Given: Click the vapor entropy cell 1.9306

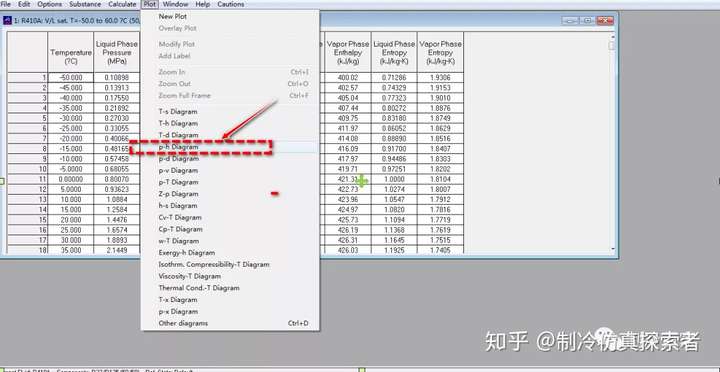Looking at the screenshot, I should 440,78.
